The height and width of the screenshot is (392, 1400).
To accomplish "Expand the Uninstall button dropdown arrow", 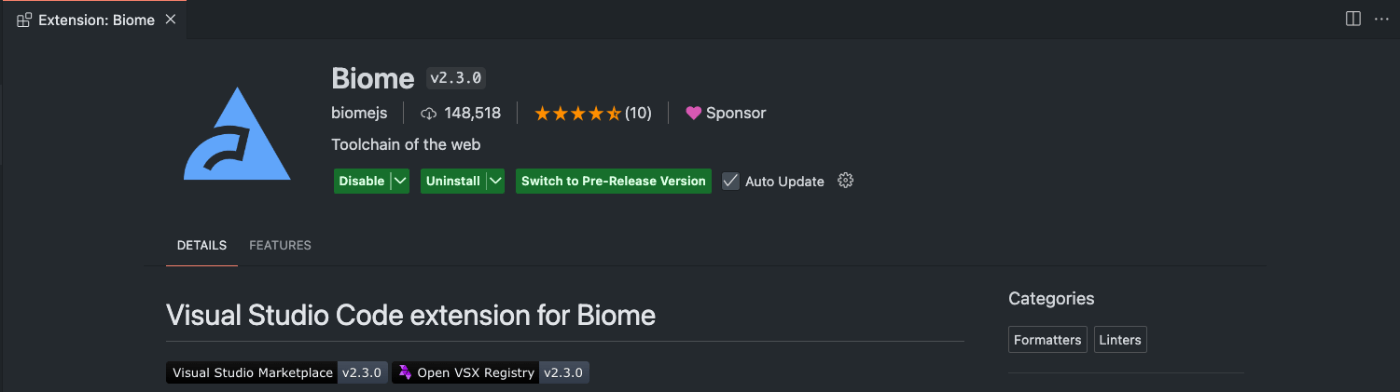I will 496,181.
